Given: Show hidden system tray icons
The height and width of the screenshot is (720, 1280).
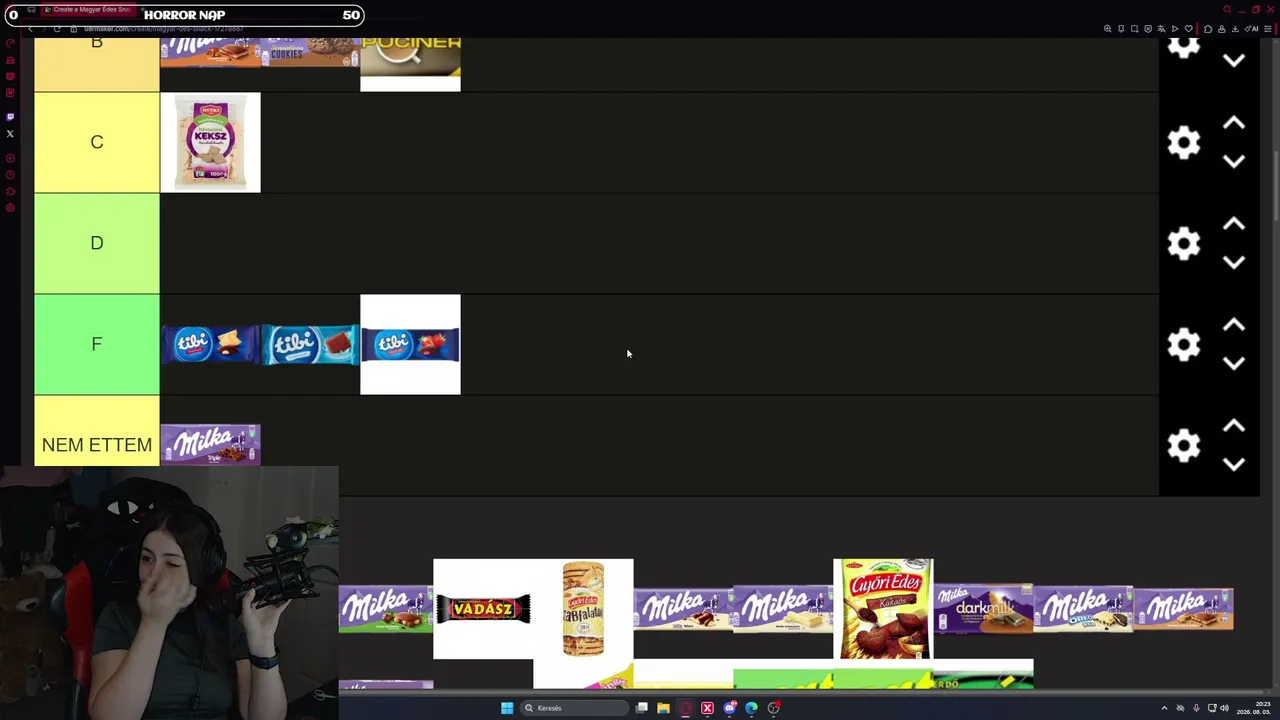Looking at the screenshot, I should coord(1164,708).
